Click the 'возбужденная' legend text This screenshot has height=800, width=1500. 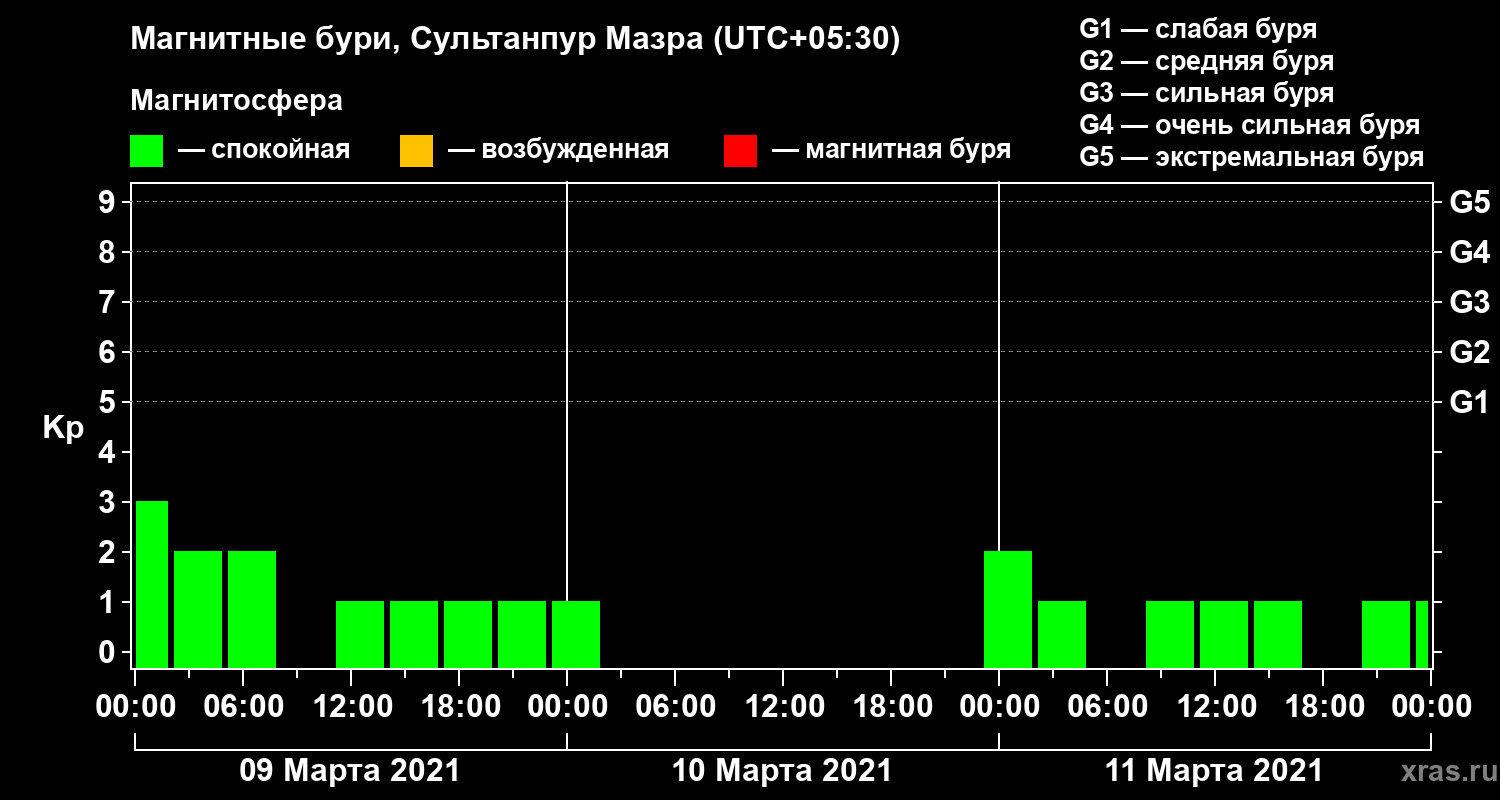(575, 151)
